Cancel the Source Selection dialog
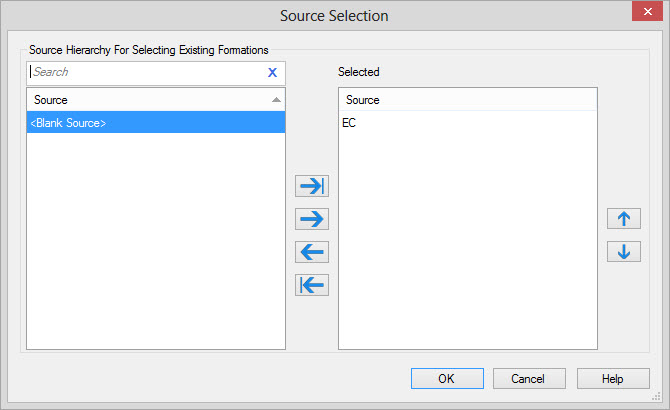Viewport: 670px width, 410px height. 528,379
